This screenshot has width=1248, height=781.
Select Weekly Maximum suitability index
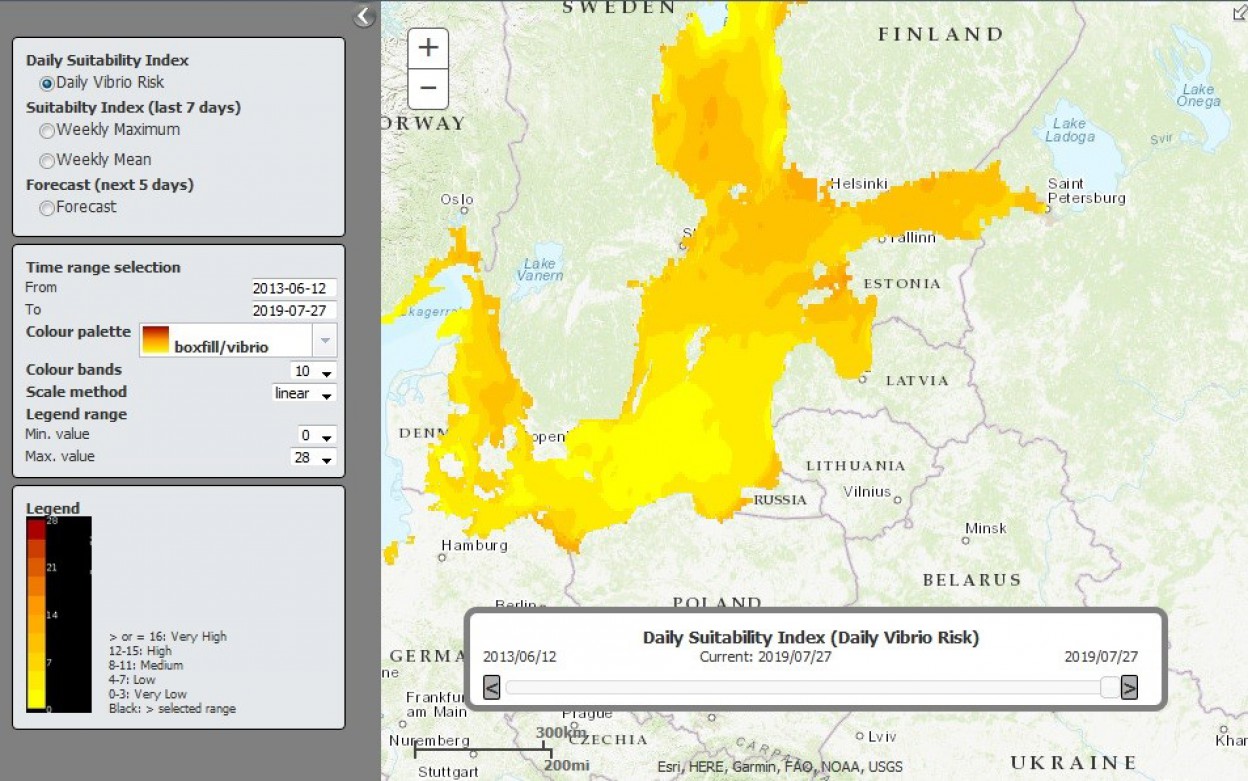47,130
